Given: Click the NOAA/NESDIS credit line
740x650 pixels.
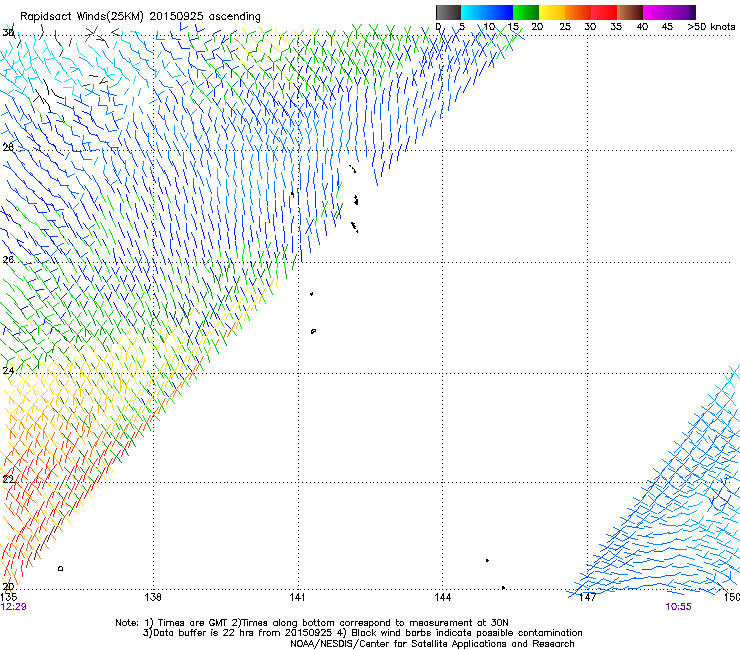Looking at the screenshot, I should click(x=432, y=644).
